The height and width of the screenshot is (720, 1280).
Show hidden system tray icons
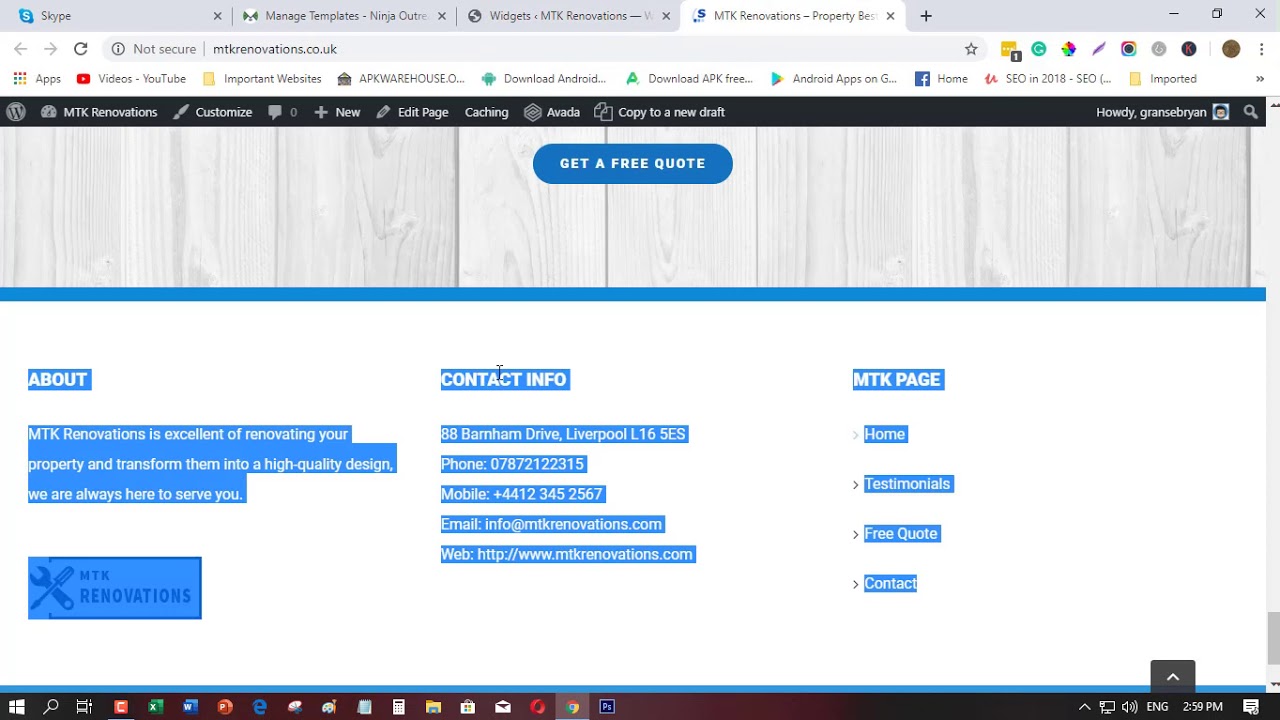click(1084, 707)
